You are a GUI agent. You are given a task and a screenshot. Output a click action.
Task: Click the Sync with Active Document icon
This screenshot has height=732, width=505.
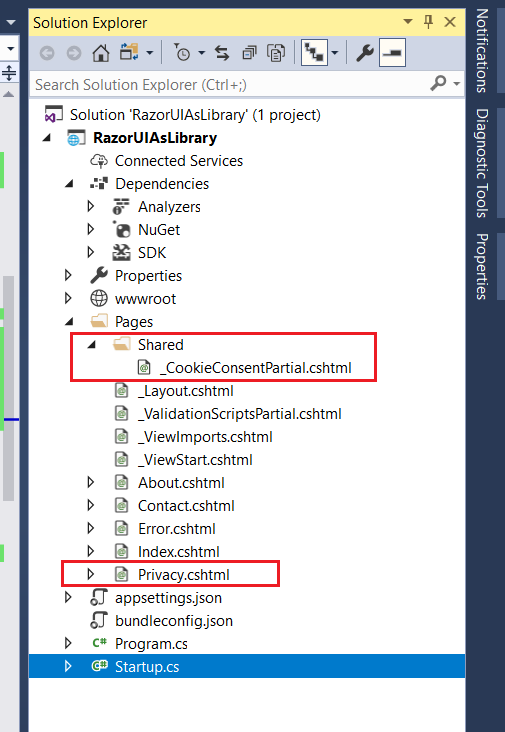coord(222,53)
